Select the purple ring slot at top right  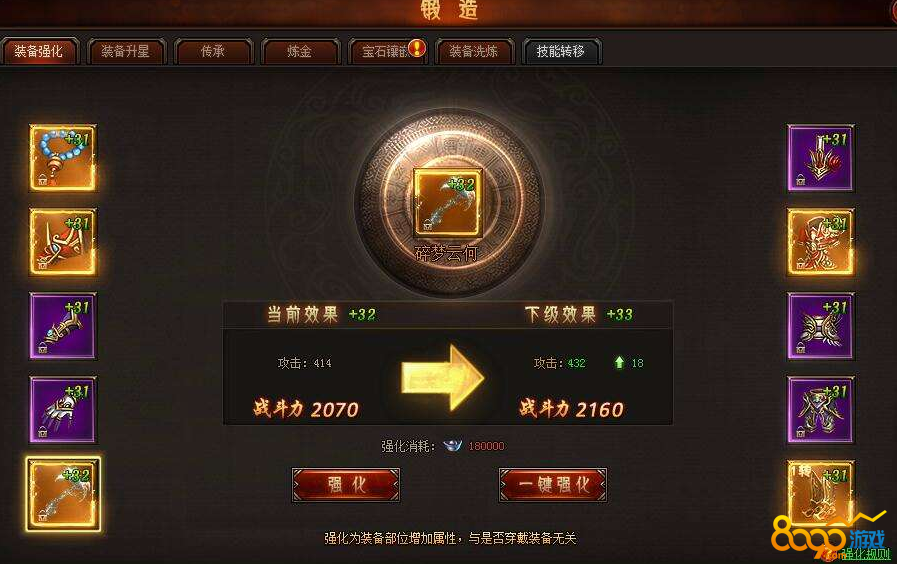point(820,157)
